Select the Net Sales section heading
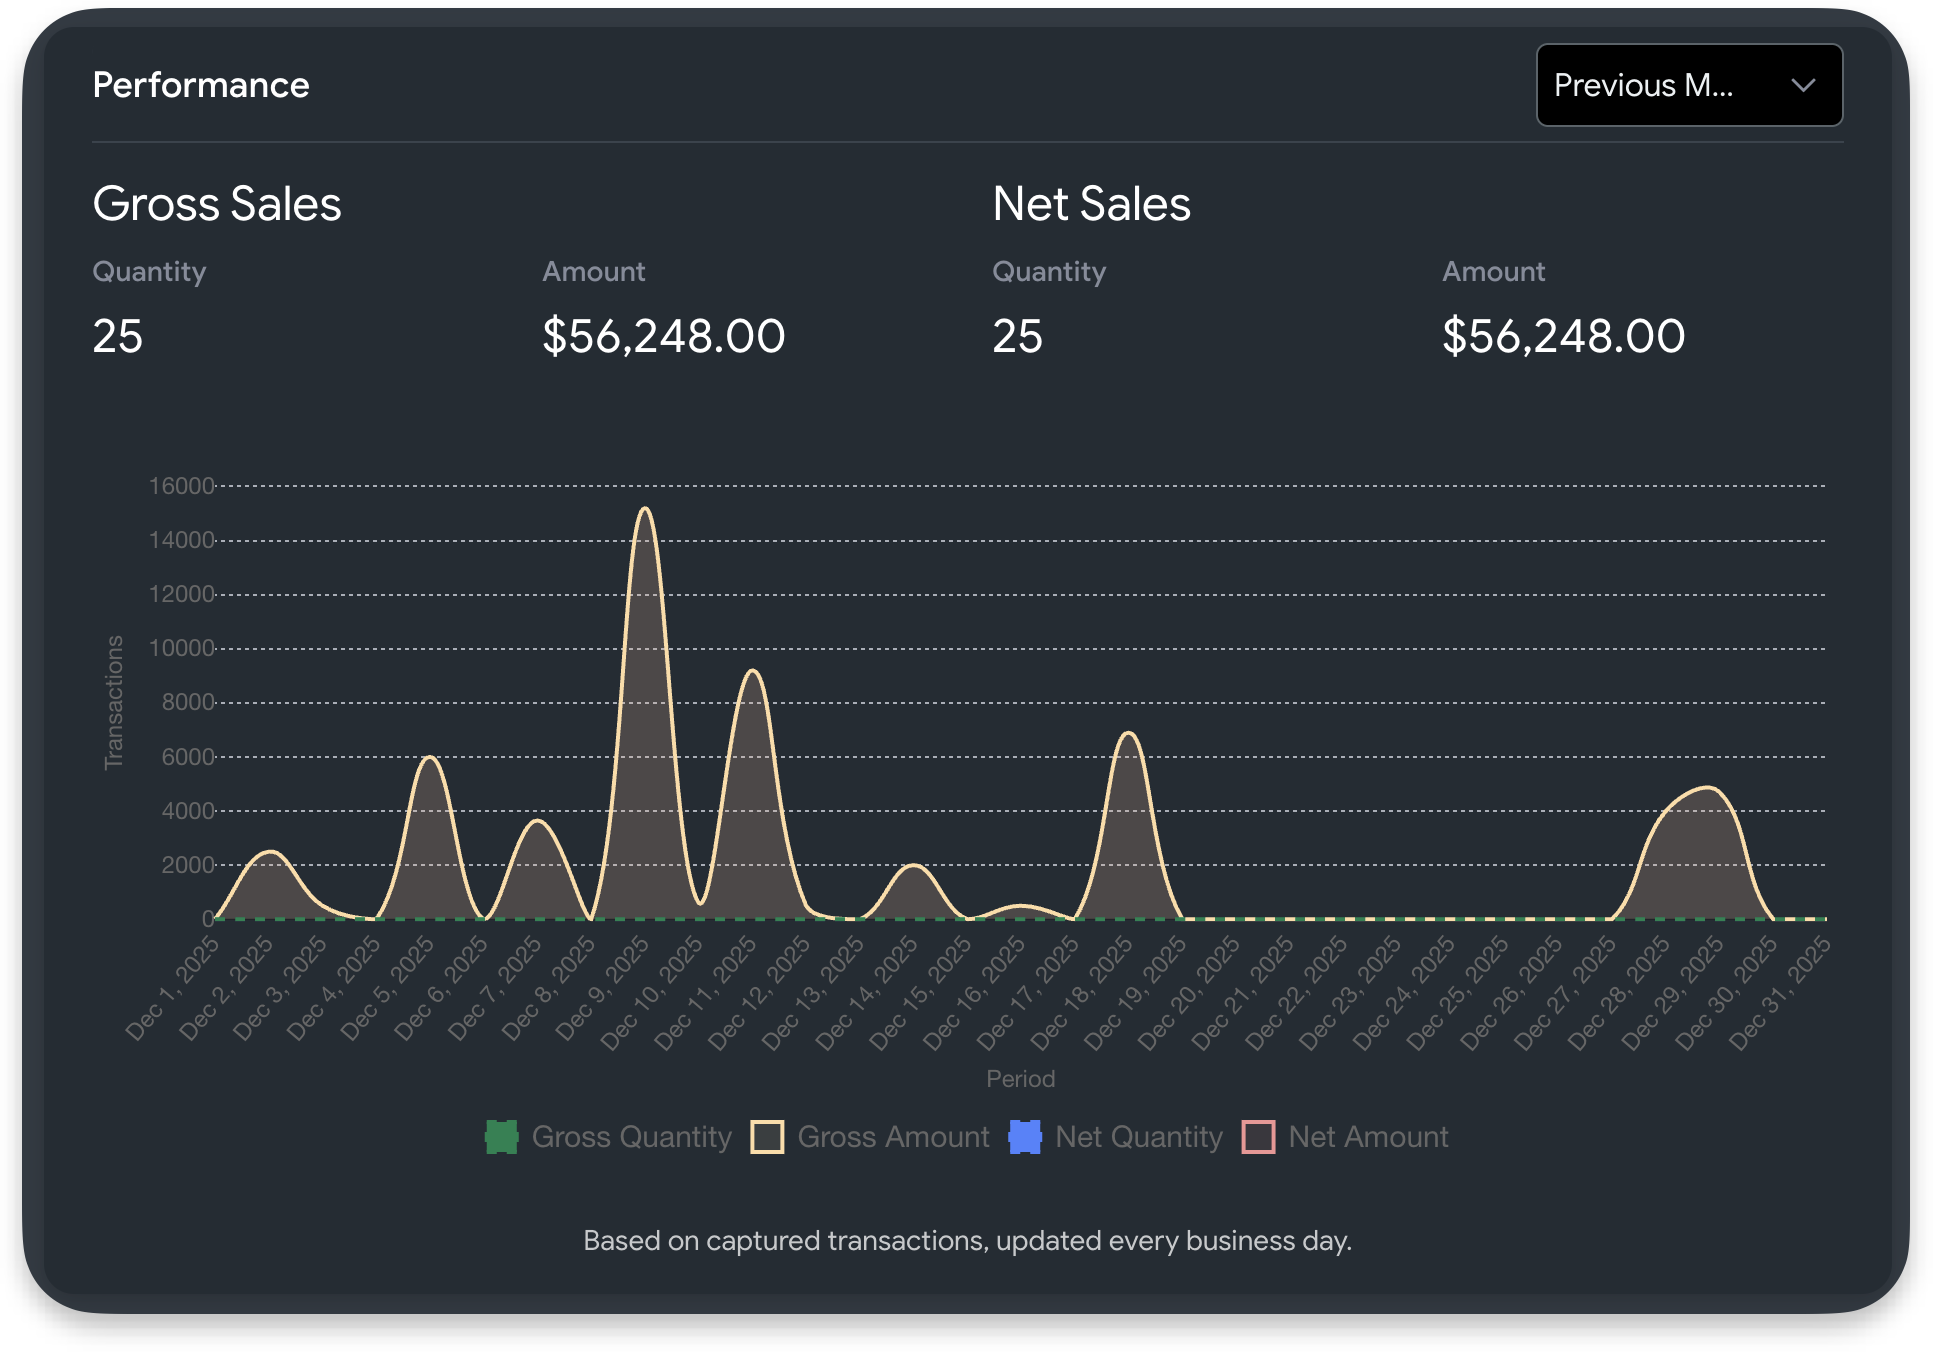Image resolution: width=1933 pixels, height=1352 pixels. [1092, 203]
